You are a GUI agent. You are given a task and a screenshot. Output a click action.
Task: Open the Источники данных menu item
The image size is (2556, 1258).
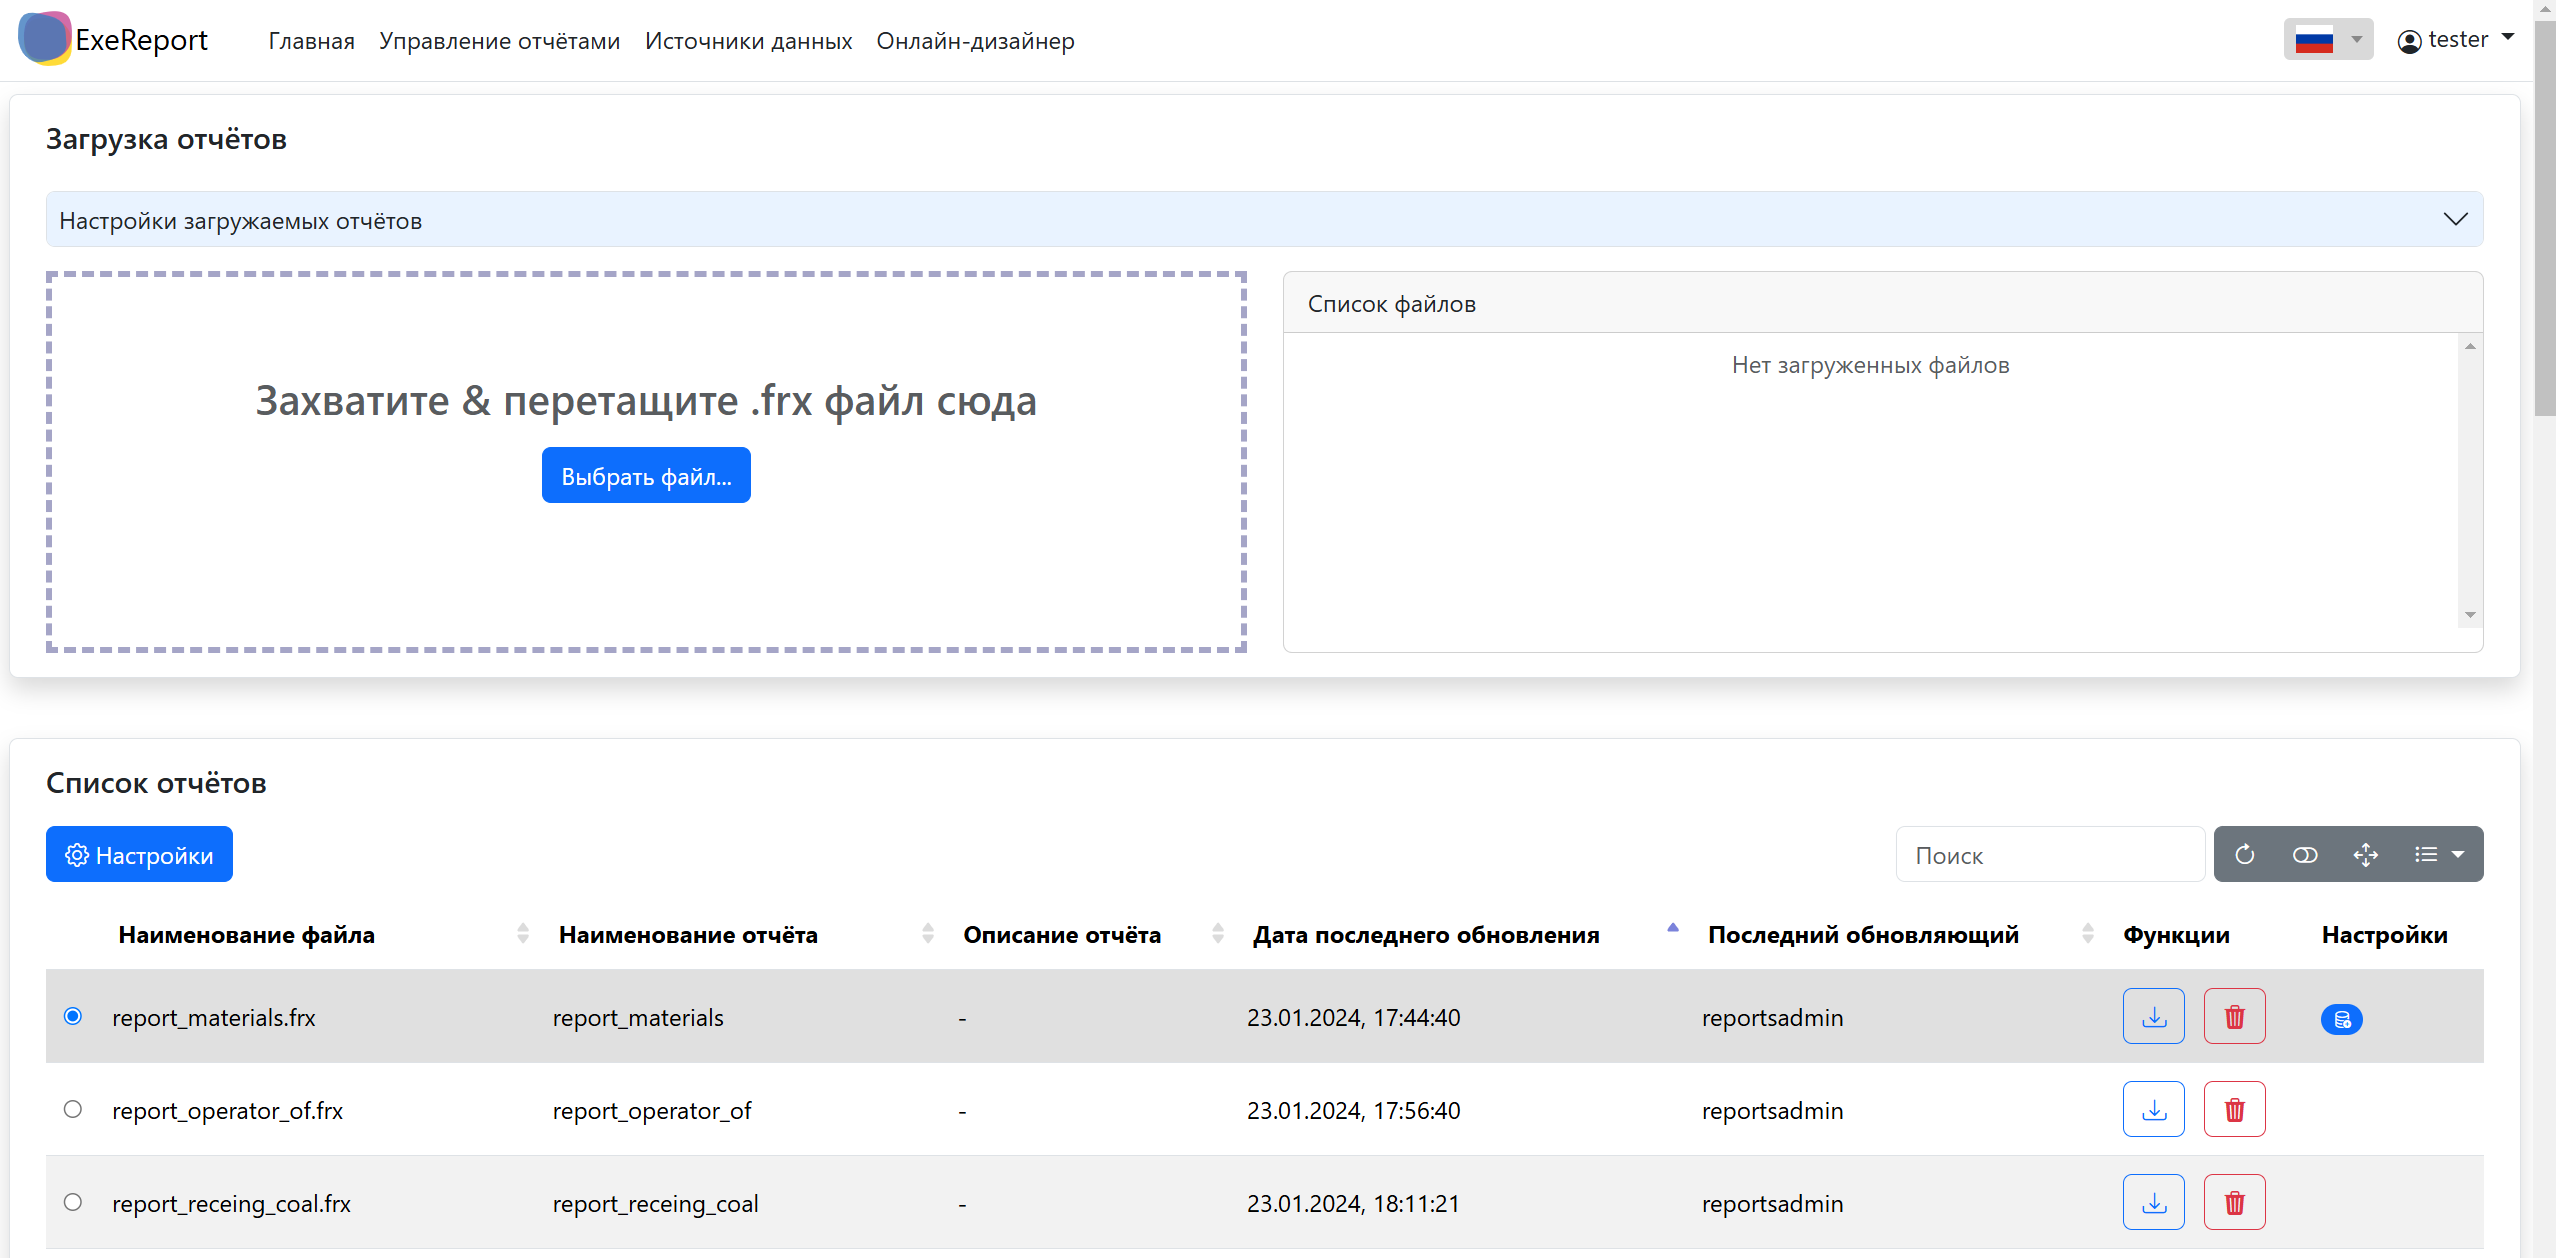coord(748,41)
